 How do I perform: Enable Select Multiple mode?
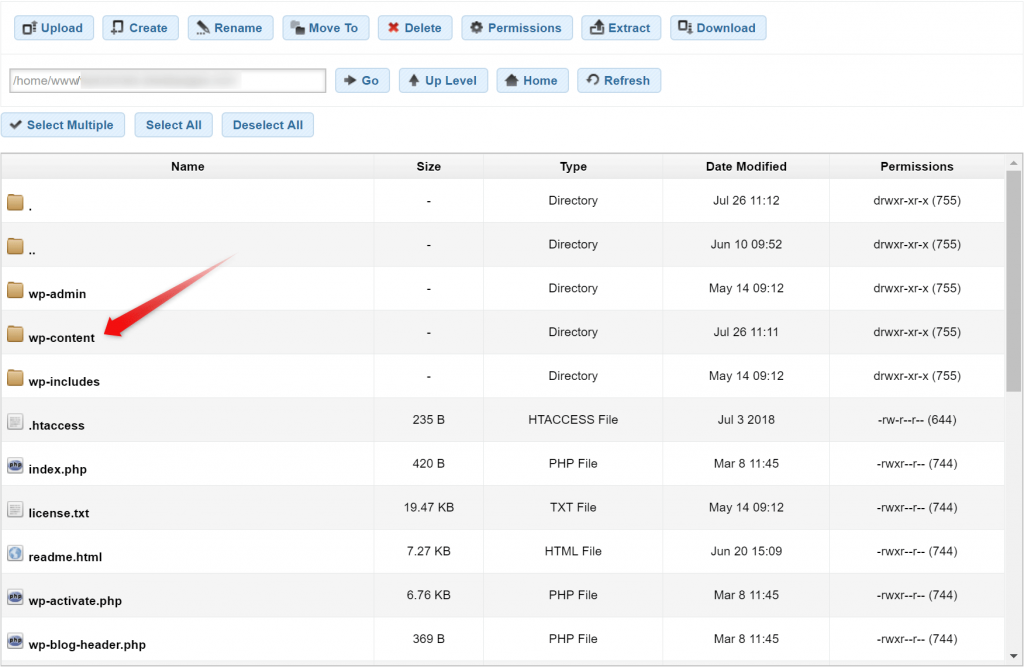[63, 125]
